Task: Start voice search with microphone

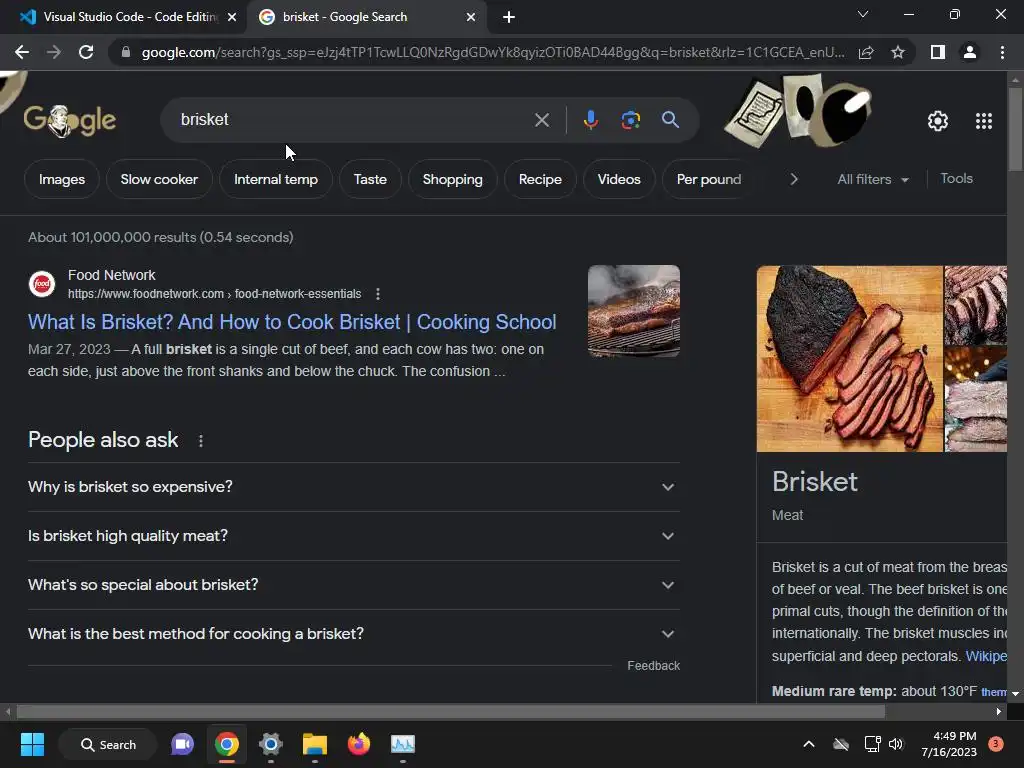Action: pos(590,120)
